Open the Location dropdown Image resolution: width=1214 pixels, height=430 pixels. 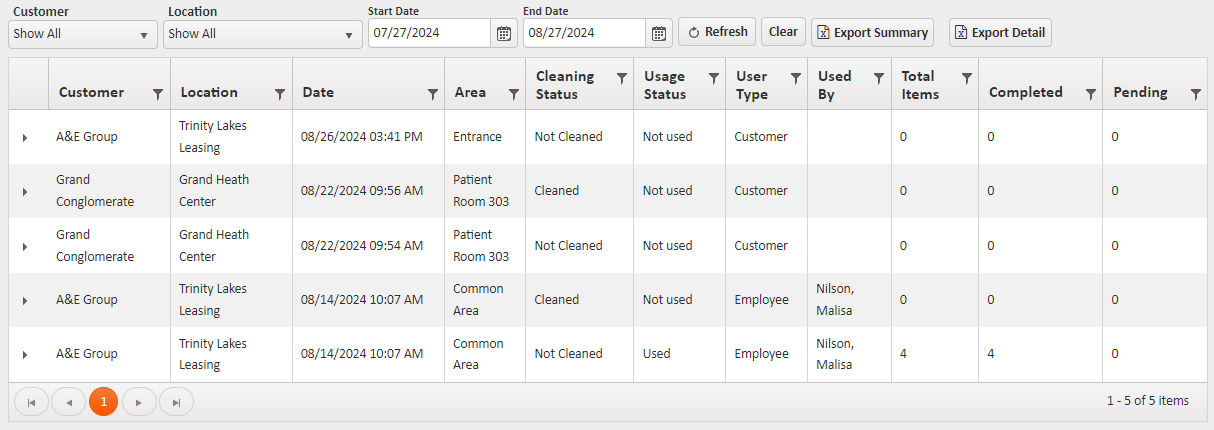tap(263, 34)
